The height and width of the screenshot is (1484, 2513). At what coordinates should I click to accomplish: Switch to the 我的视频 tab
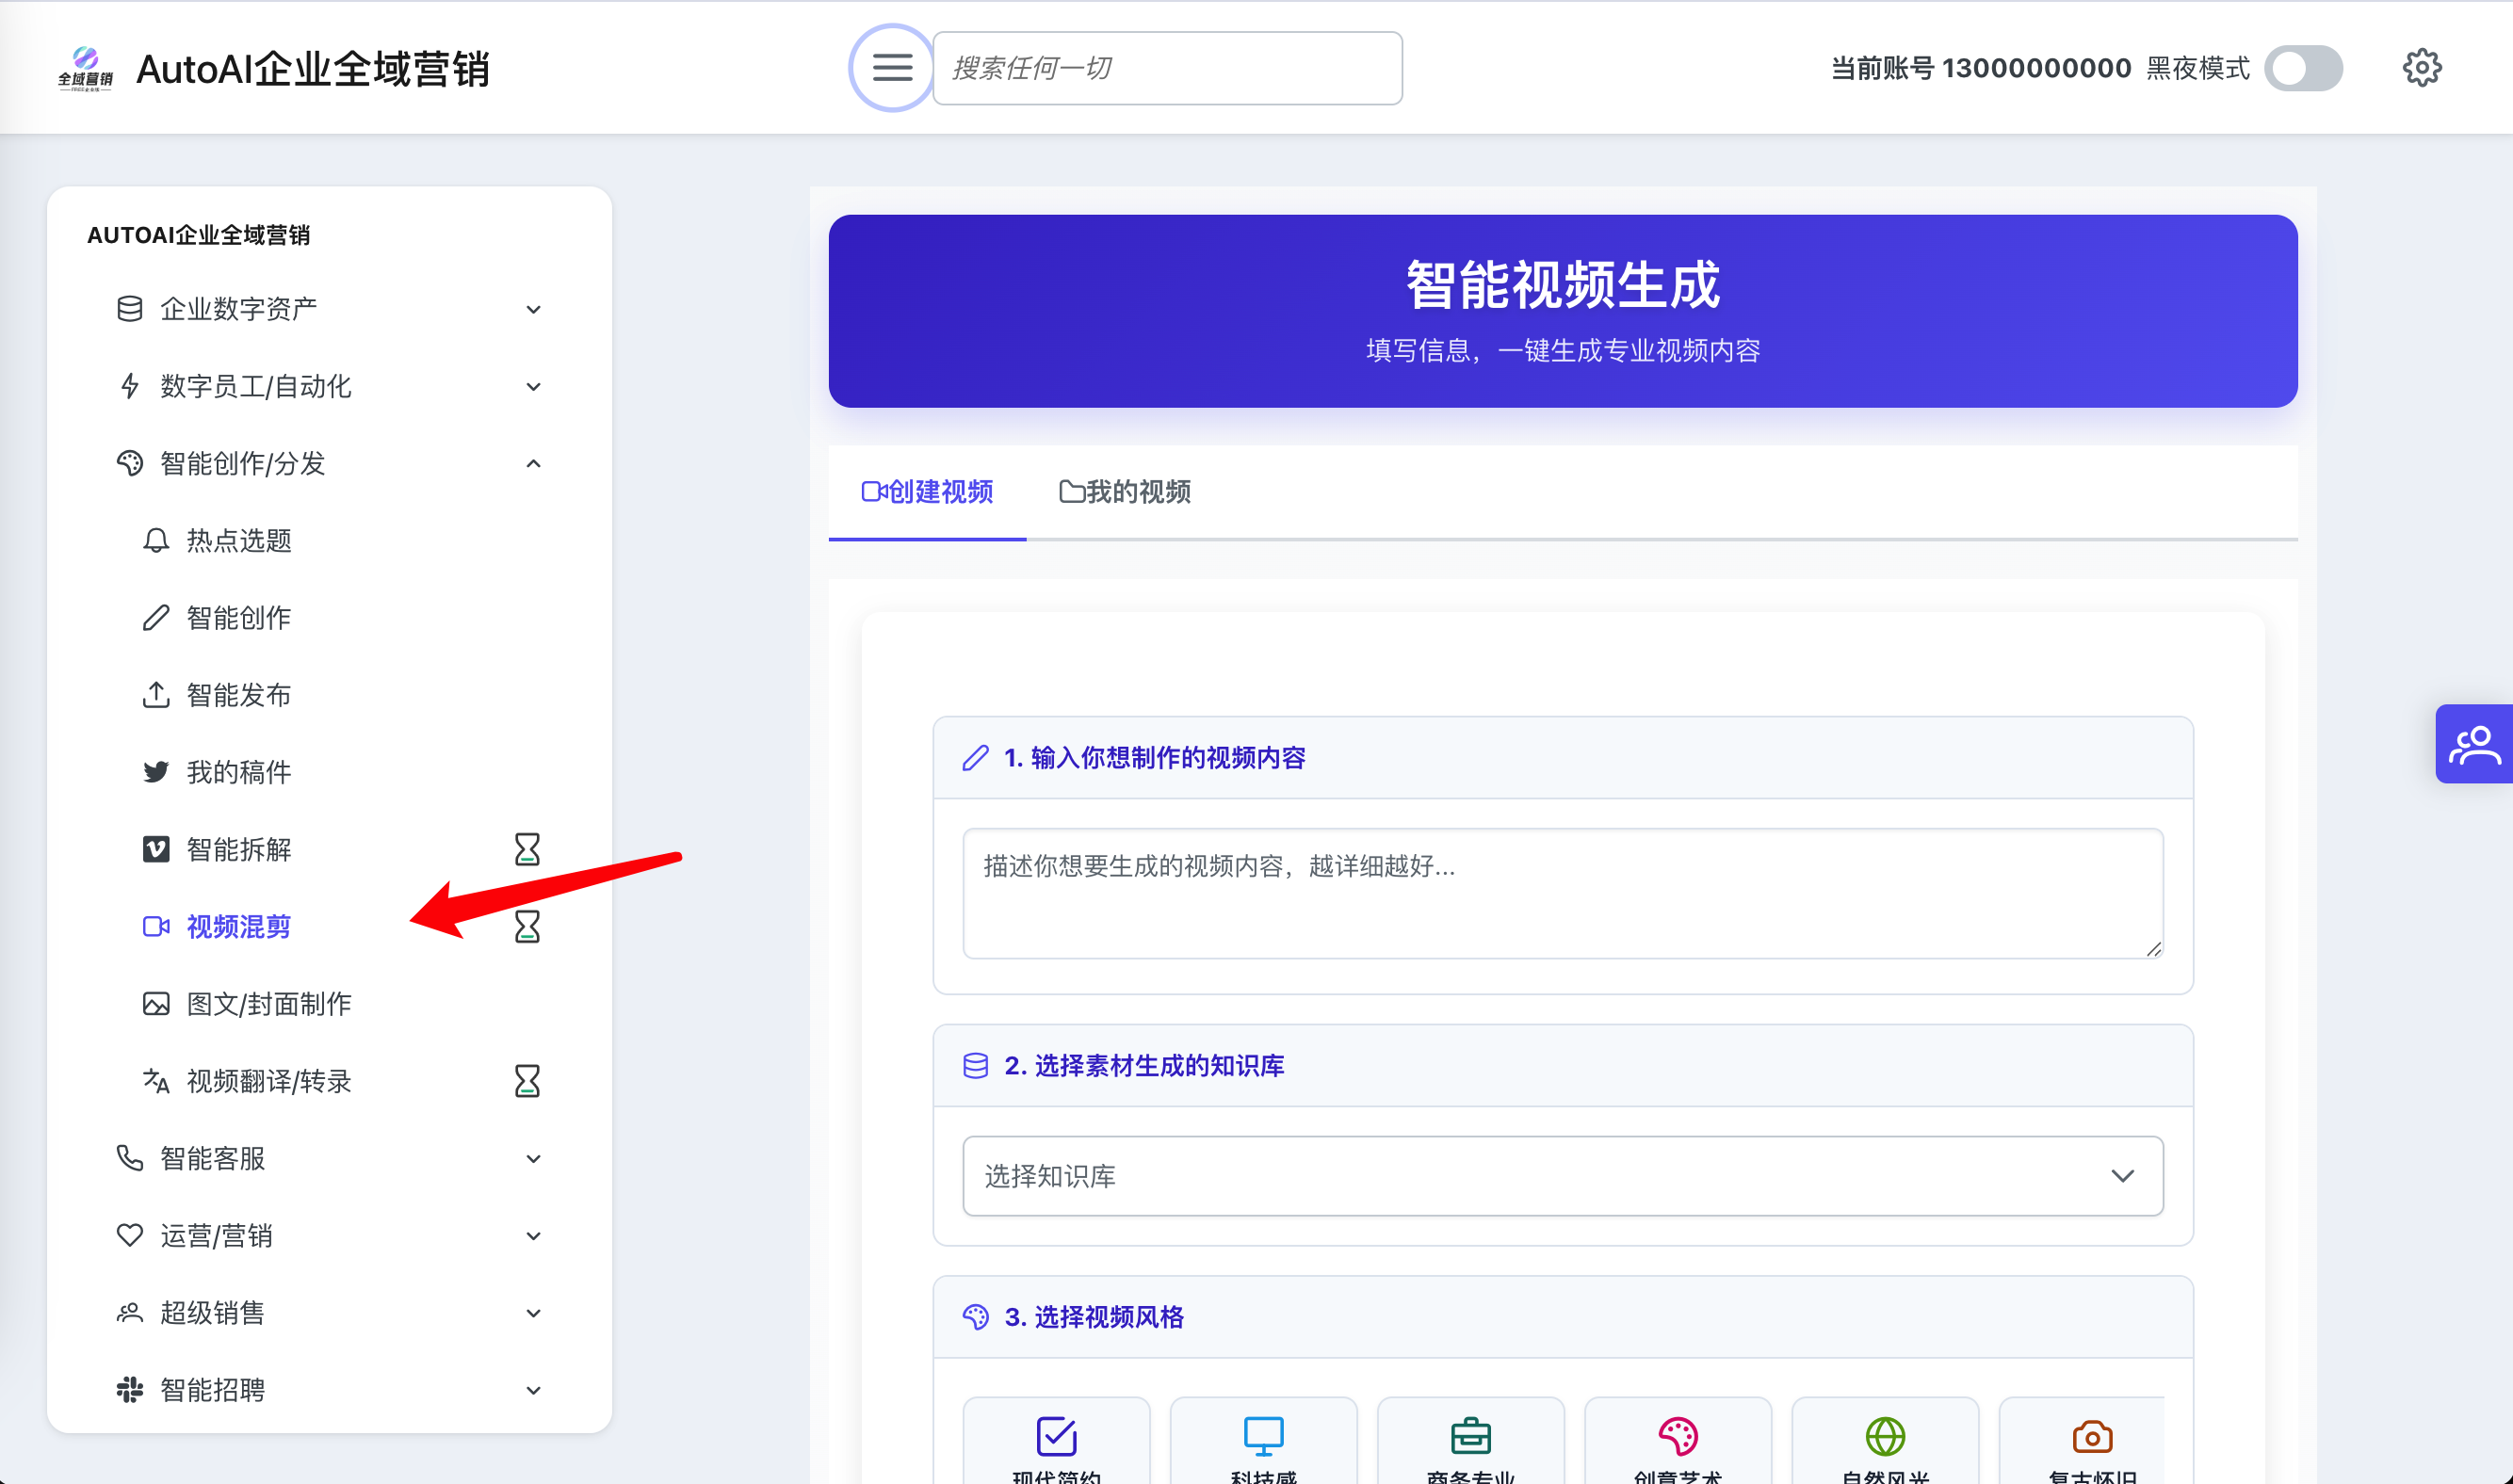tap(1124, 492)
